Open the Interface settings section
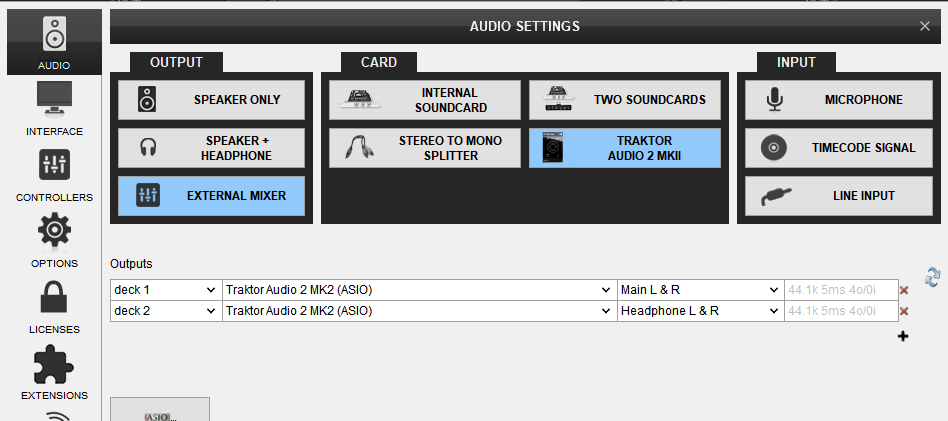Screen dimensions: 948x421 [x=54, y=108]
